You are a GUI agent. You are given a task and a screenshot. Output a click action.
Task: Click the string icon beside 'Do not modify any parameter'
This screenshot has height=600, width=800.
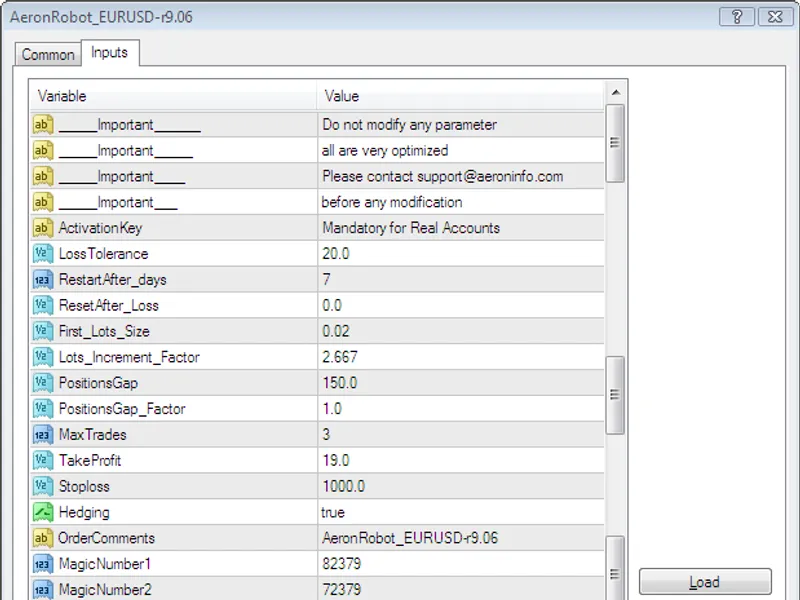(x=43, y=124)
